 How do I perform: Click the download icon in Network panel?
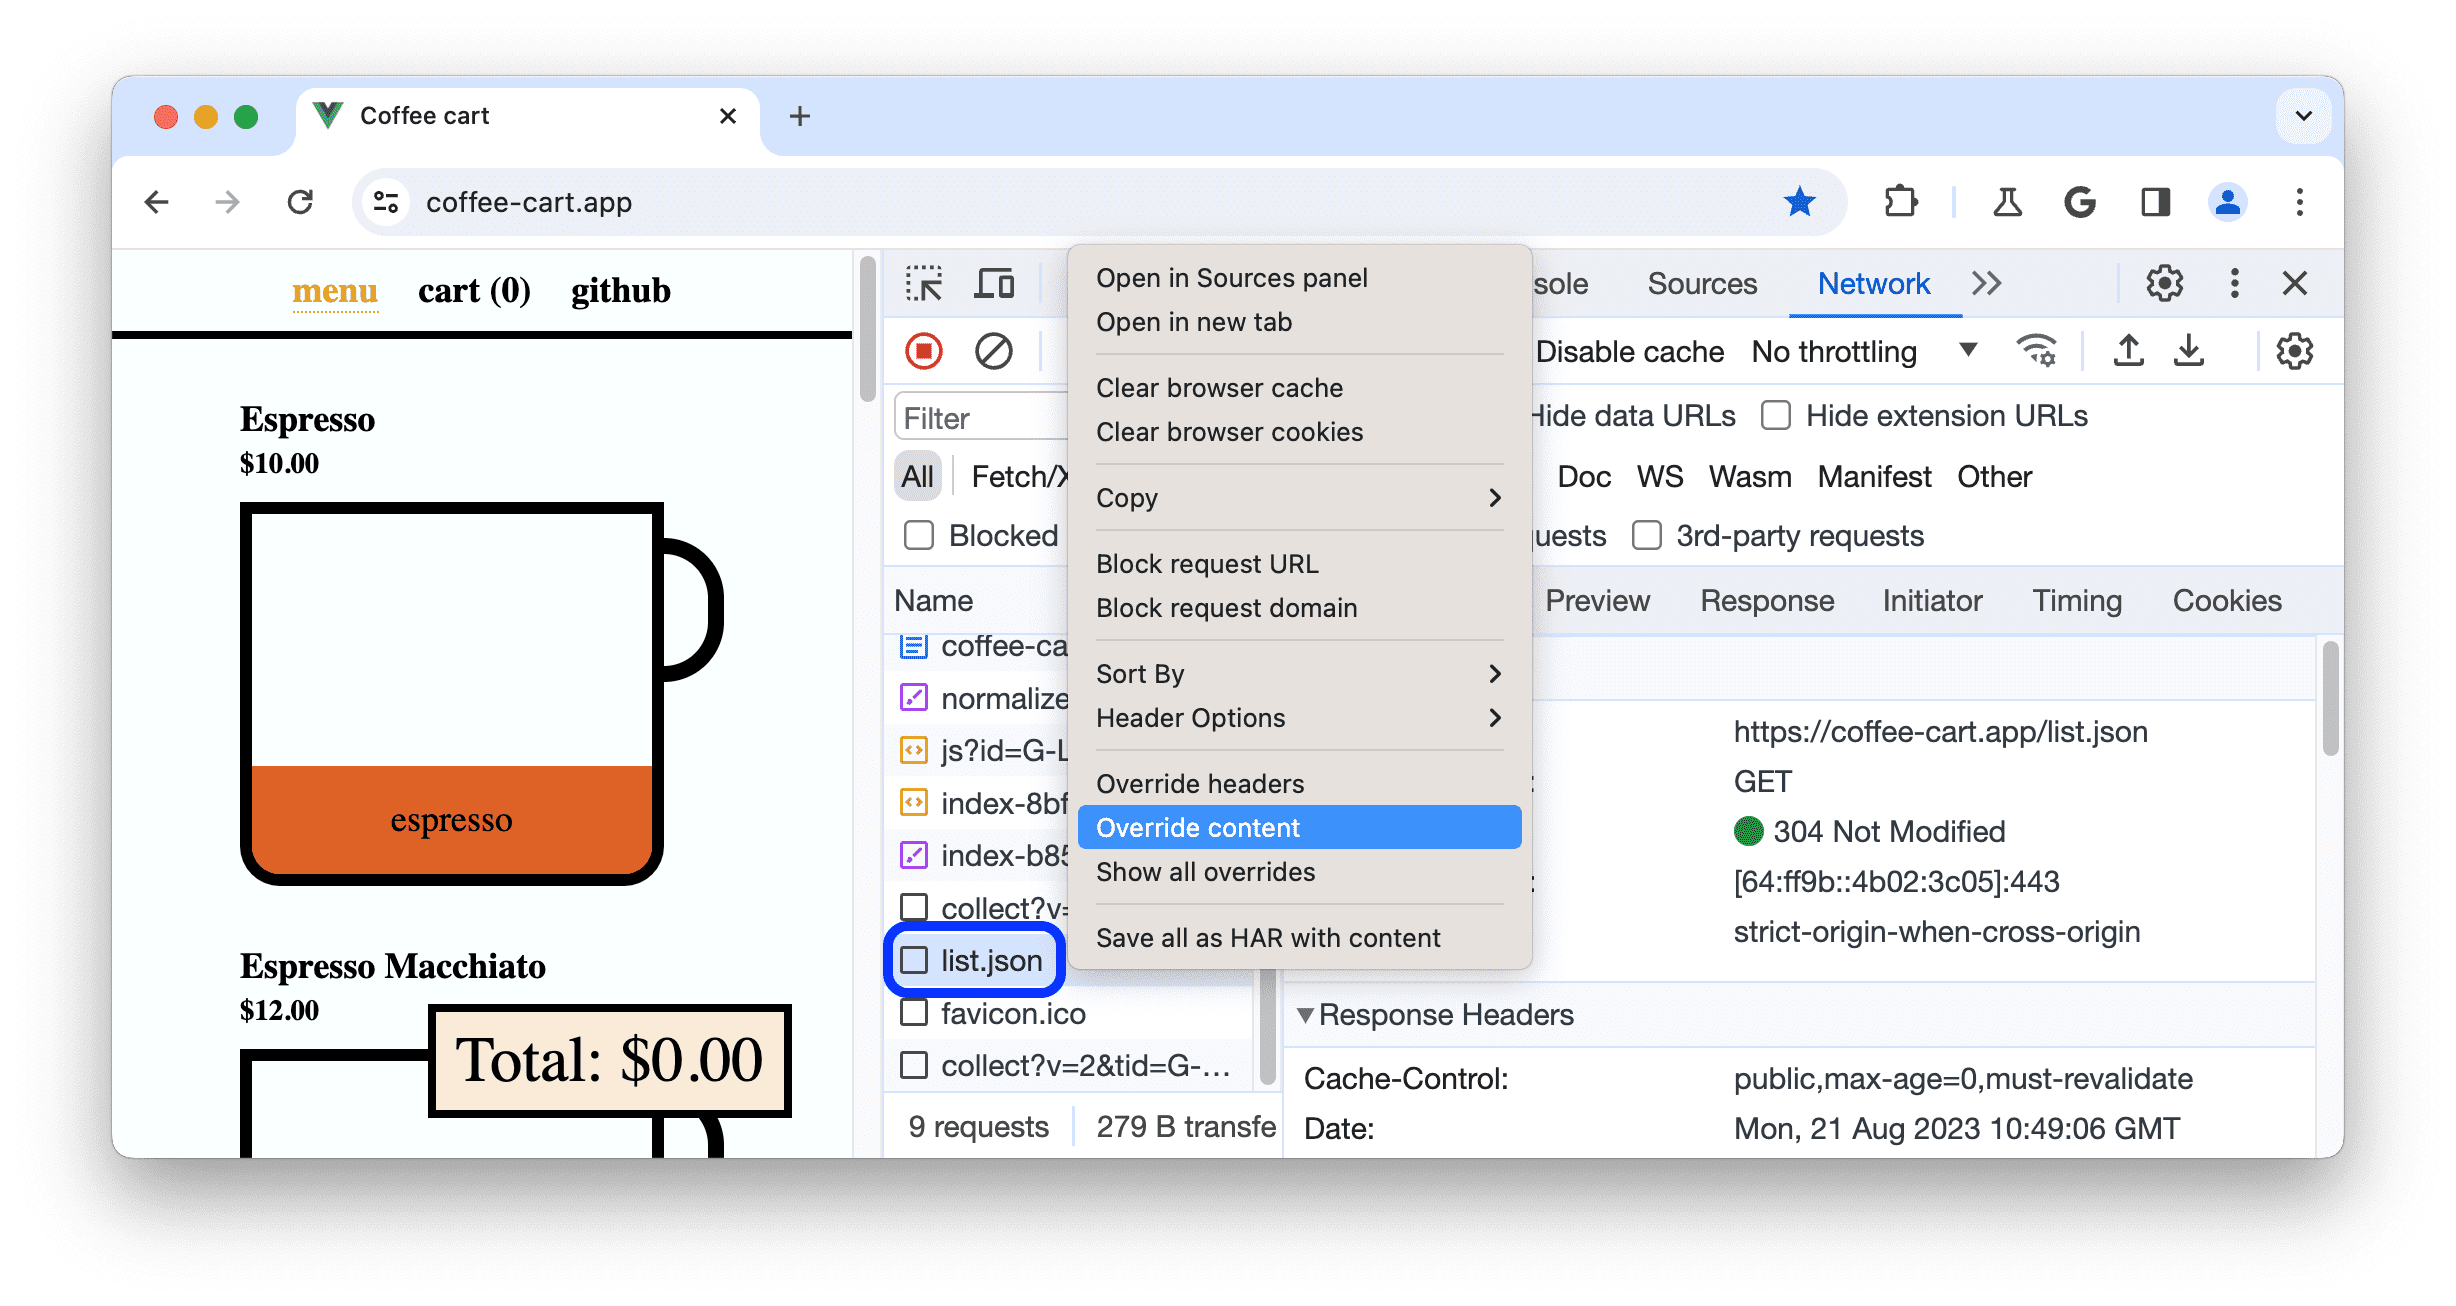(x=2190, y=351)
